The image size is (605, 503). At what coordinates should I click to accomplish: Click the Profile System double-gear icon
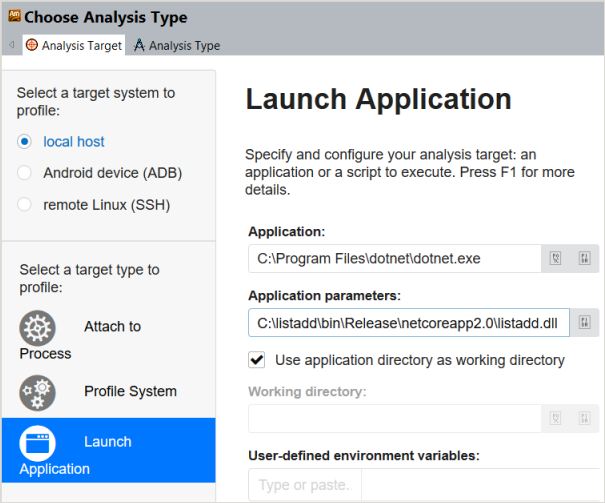[x=38, y=391]
